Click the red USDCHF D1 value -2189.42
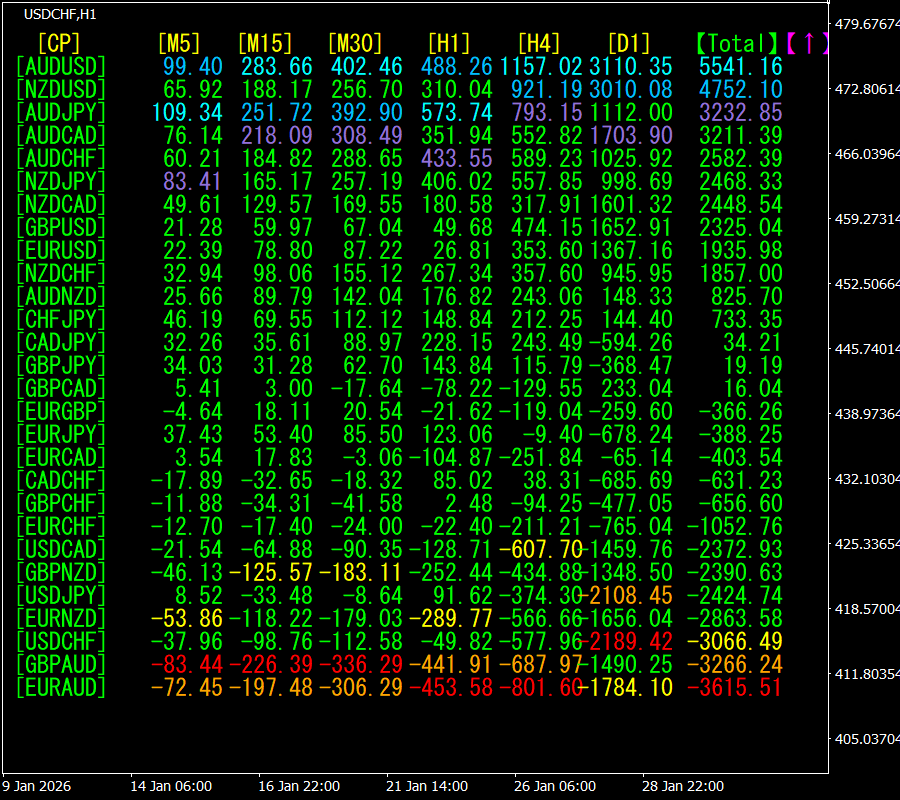Screen dimensions: 900x800 [x=631, y=641]
